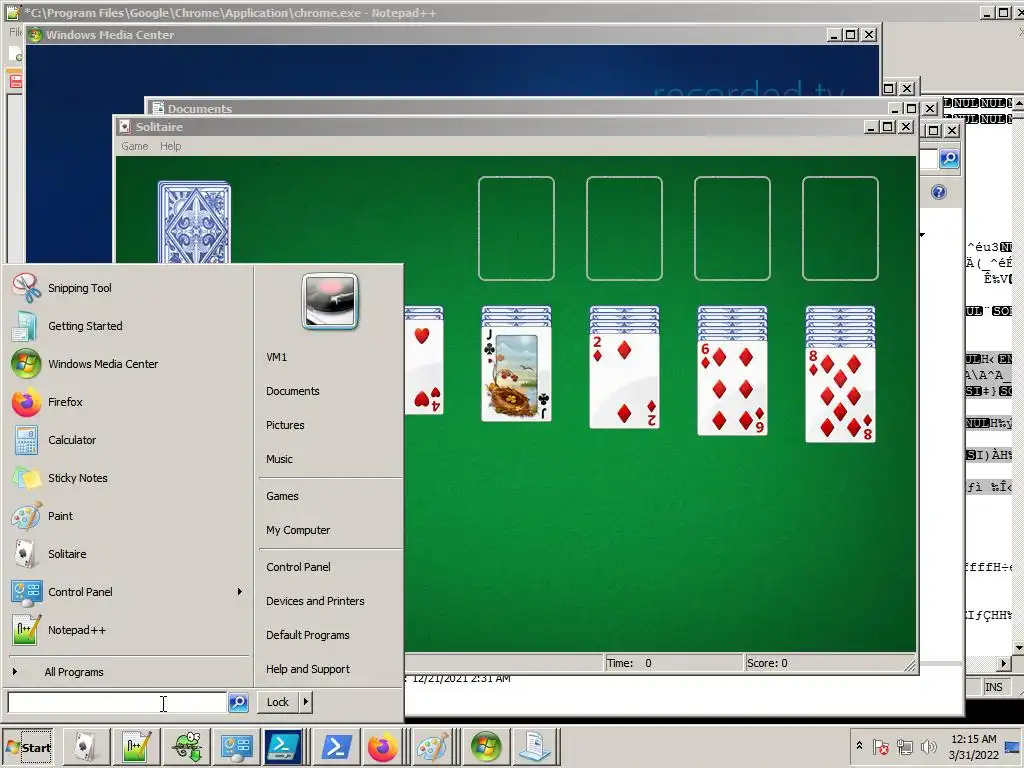Expand All Programs list
Viewport: 1024px width, 768px height.
point(73,672)
